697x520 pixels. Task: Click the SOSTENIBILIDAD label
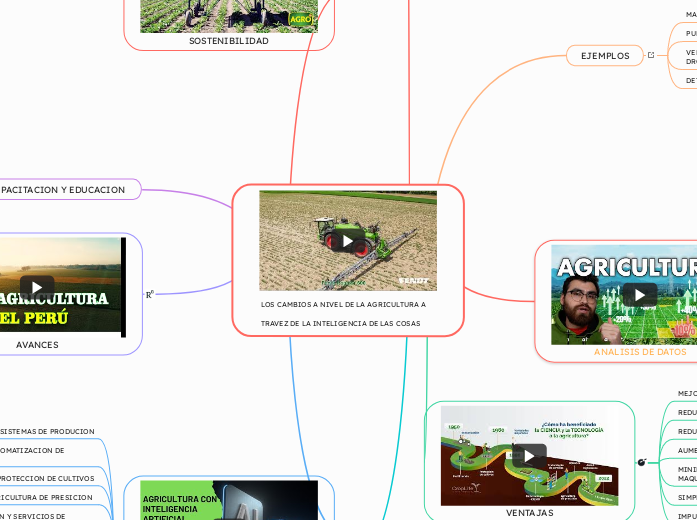click(229, 41)
